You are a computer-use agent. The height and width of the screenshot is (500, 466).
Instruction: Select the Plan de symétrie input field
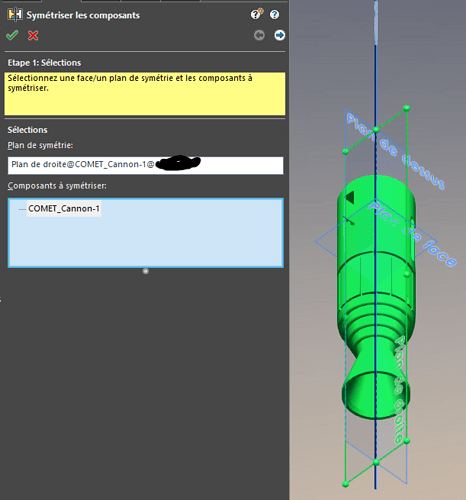coord(145,165)
